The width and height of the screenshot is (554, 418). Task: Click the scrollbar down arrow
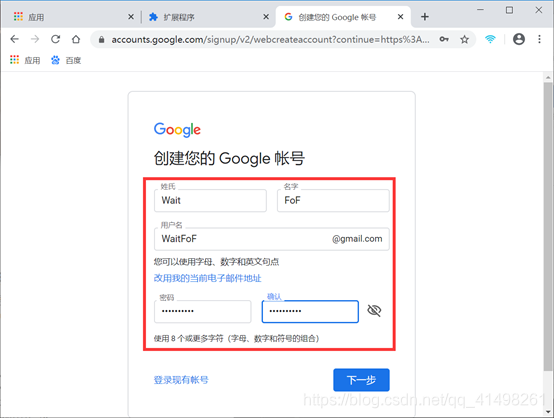548,412
